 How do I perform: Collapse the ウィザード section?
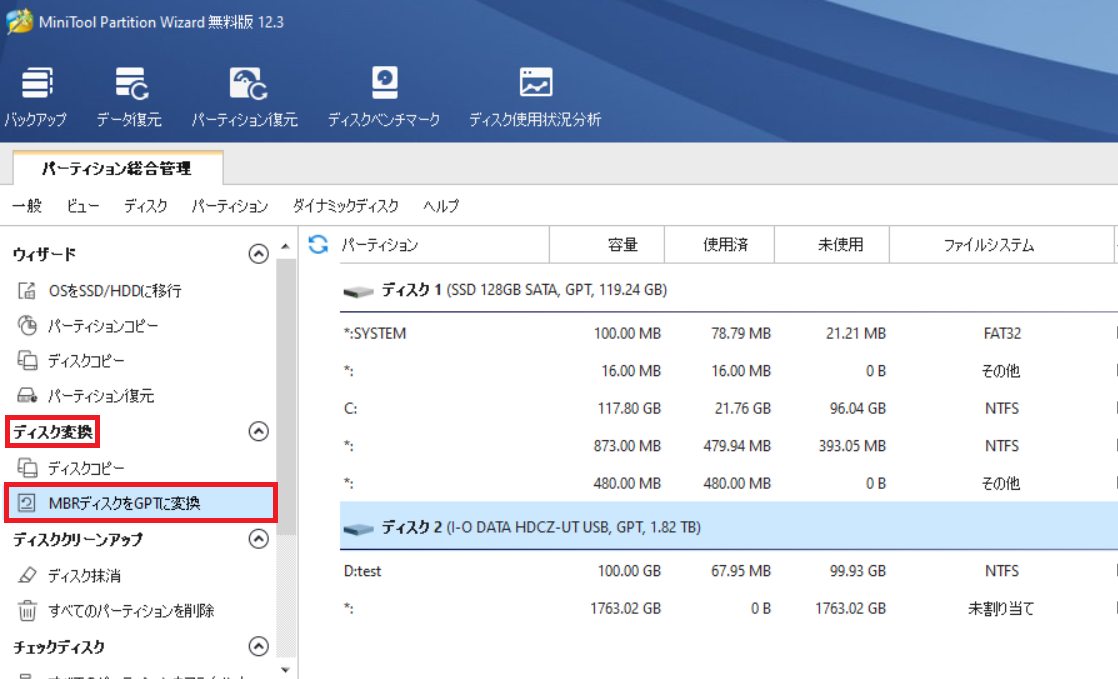tap(258, 253)
